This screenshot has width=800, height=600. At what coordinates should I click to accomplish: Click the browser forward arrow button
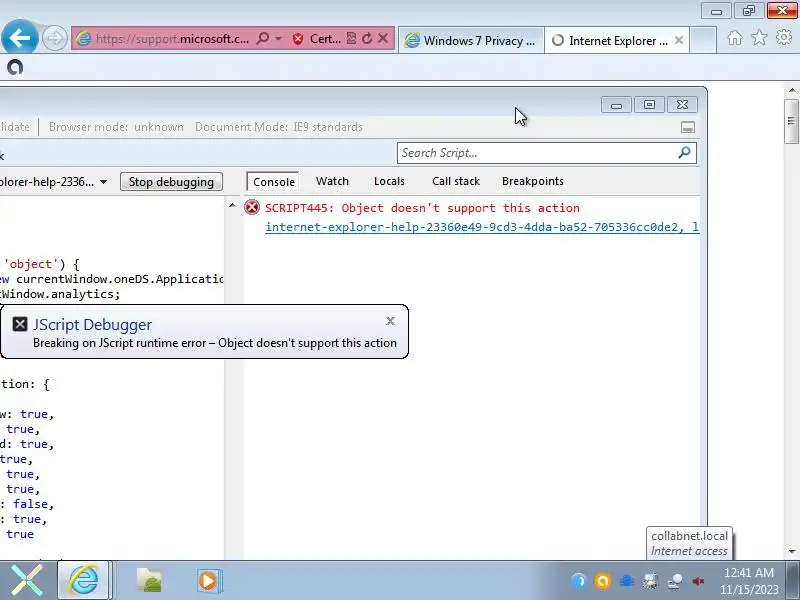tap(55, 38)
